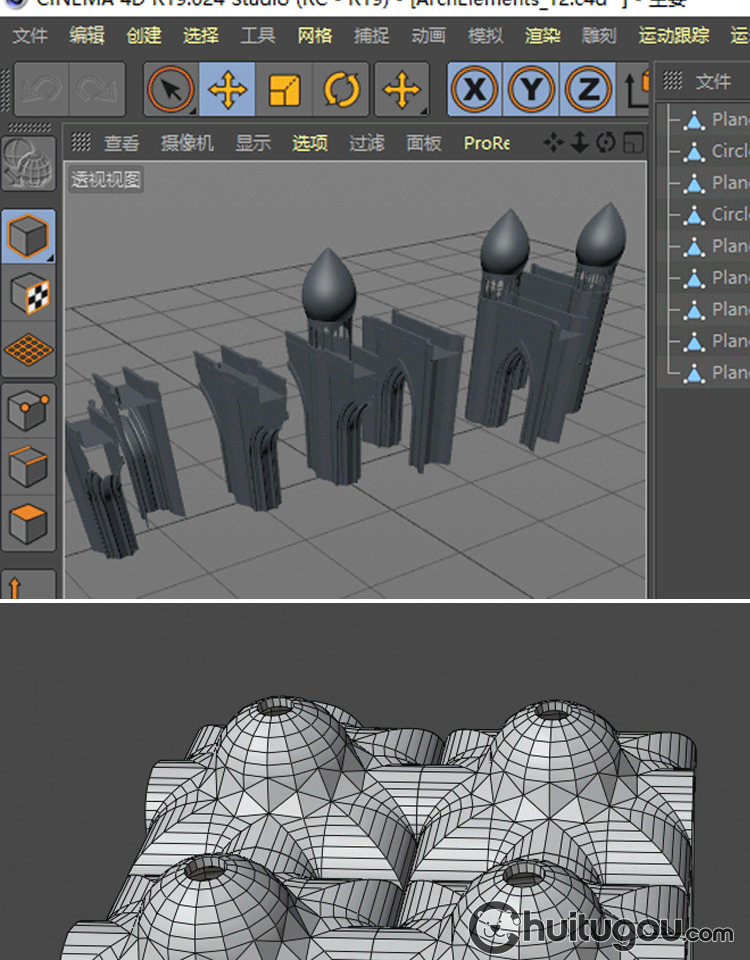
Task: Open the 捕捉 menu
Action: [371, 36]
